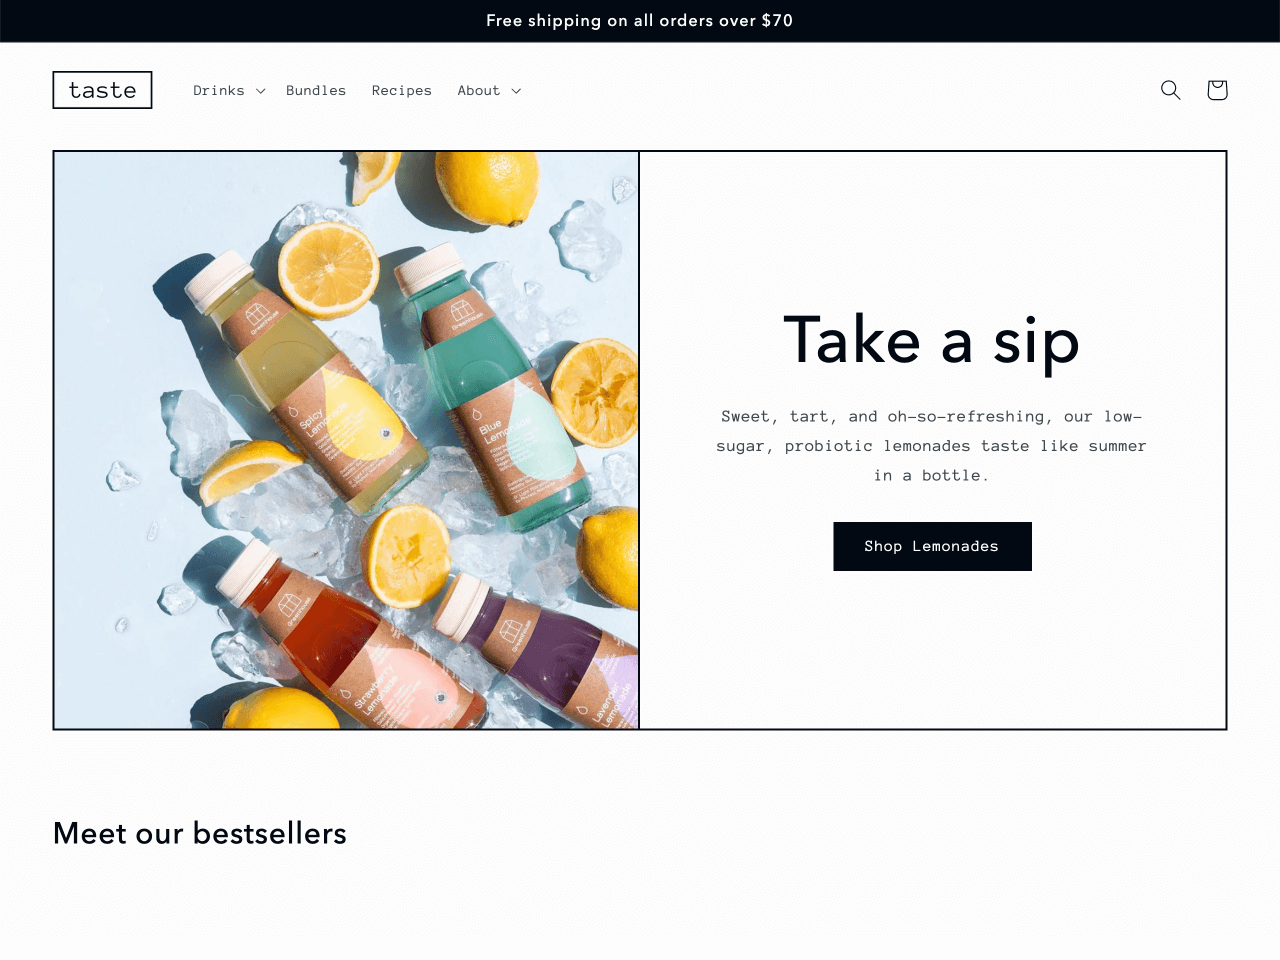Expand the About dropdown chevron
This screenshot has height=960, width=1280.
pos(516,91)
